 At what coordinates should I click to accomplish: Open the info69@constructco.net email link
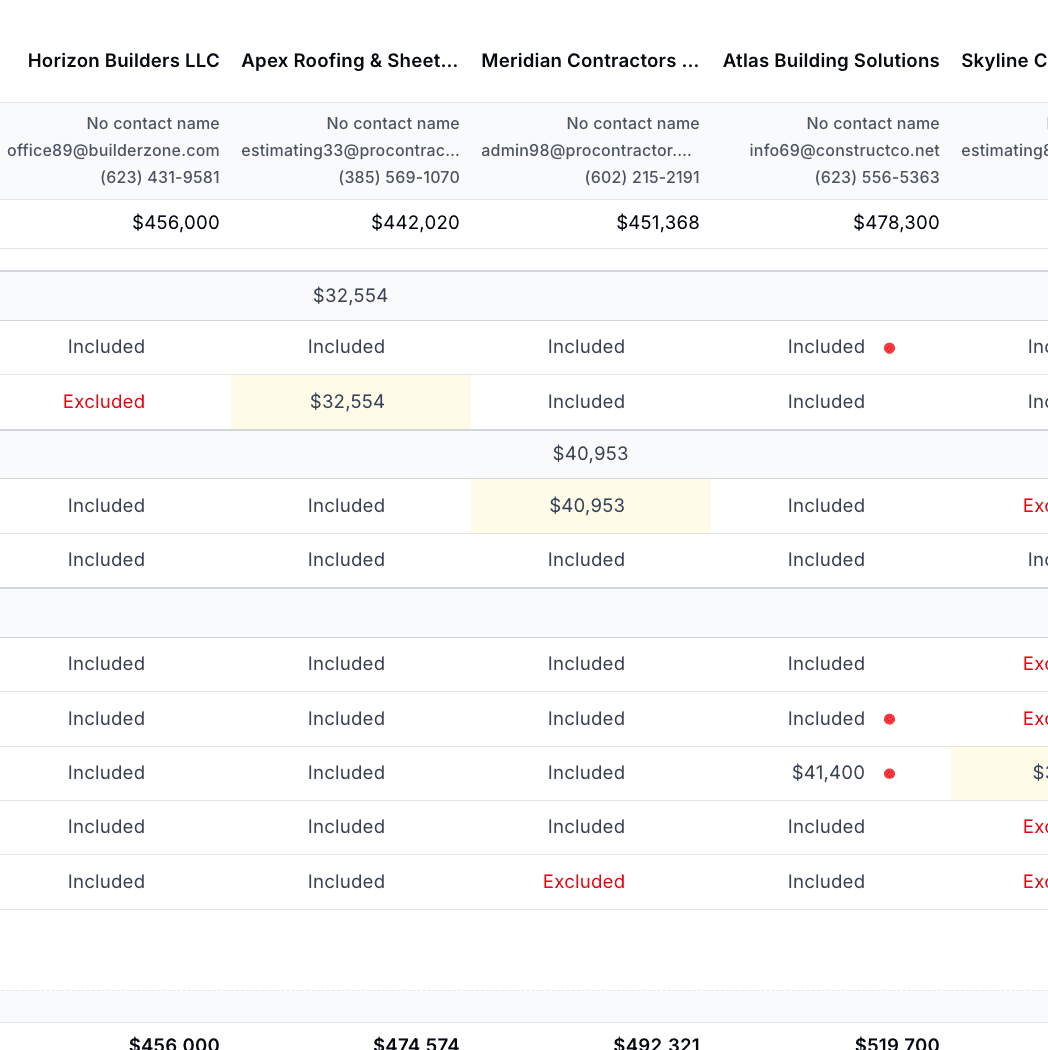[x=844, y=150]
